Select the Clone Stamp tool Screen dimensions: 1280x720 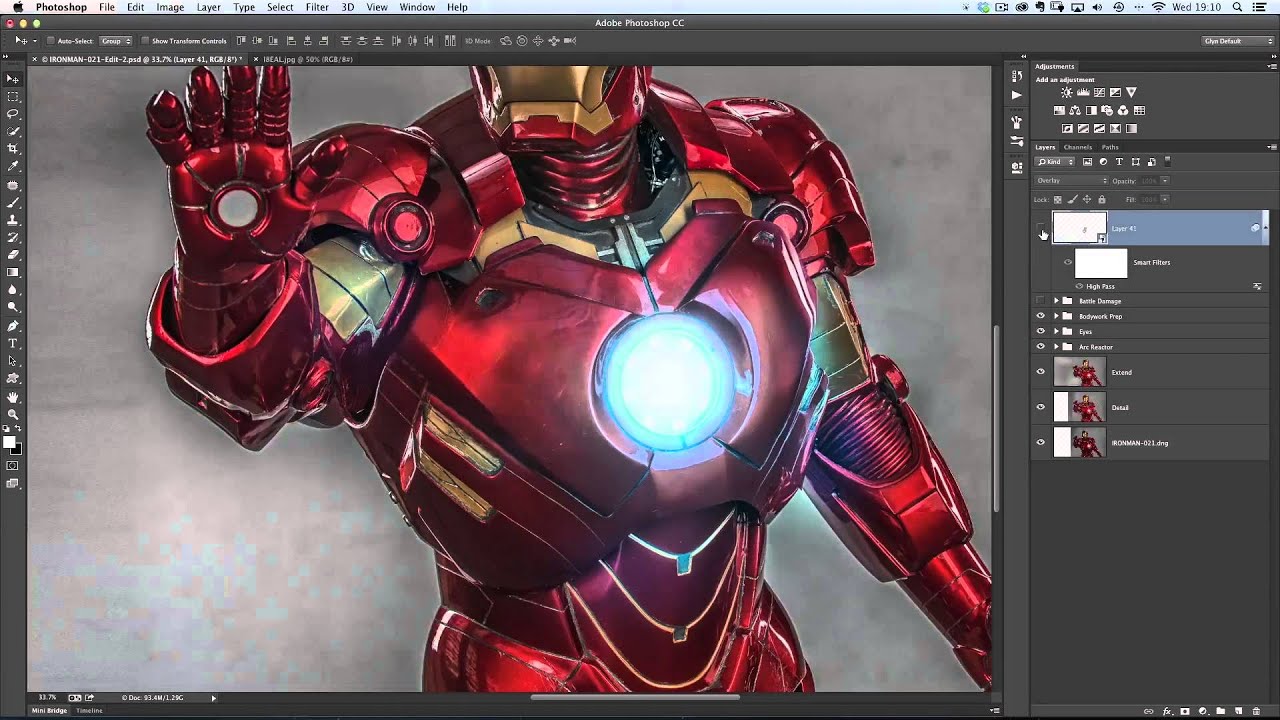[x=13, y=220]
